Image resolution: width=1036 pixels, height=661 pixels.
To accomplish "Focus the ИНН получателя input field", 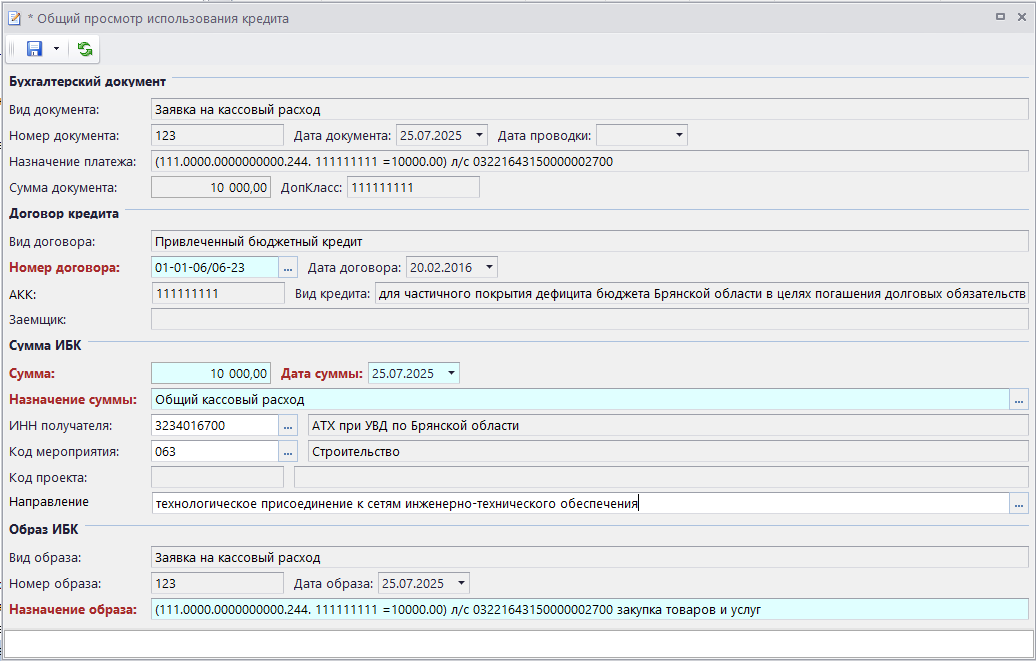I will pyautogui.click(x=214, y=426).
